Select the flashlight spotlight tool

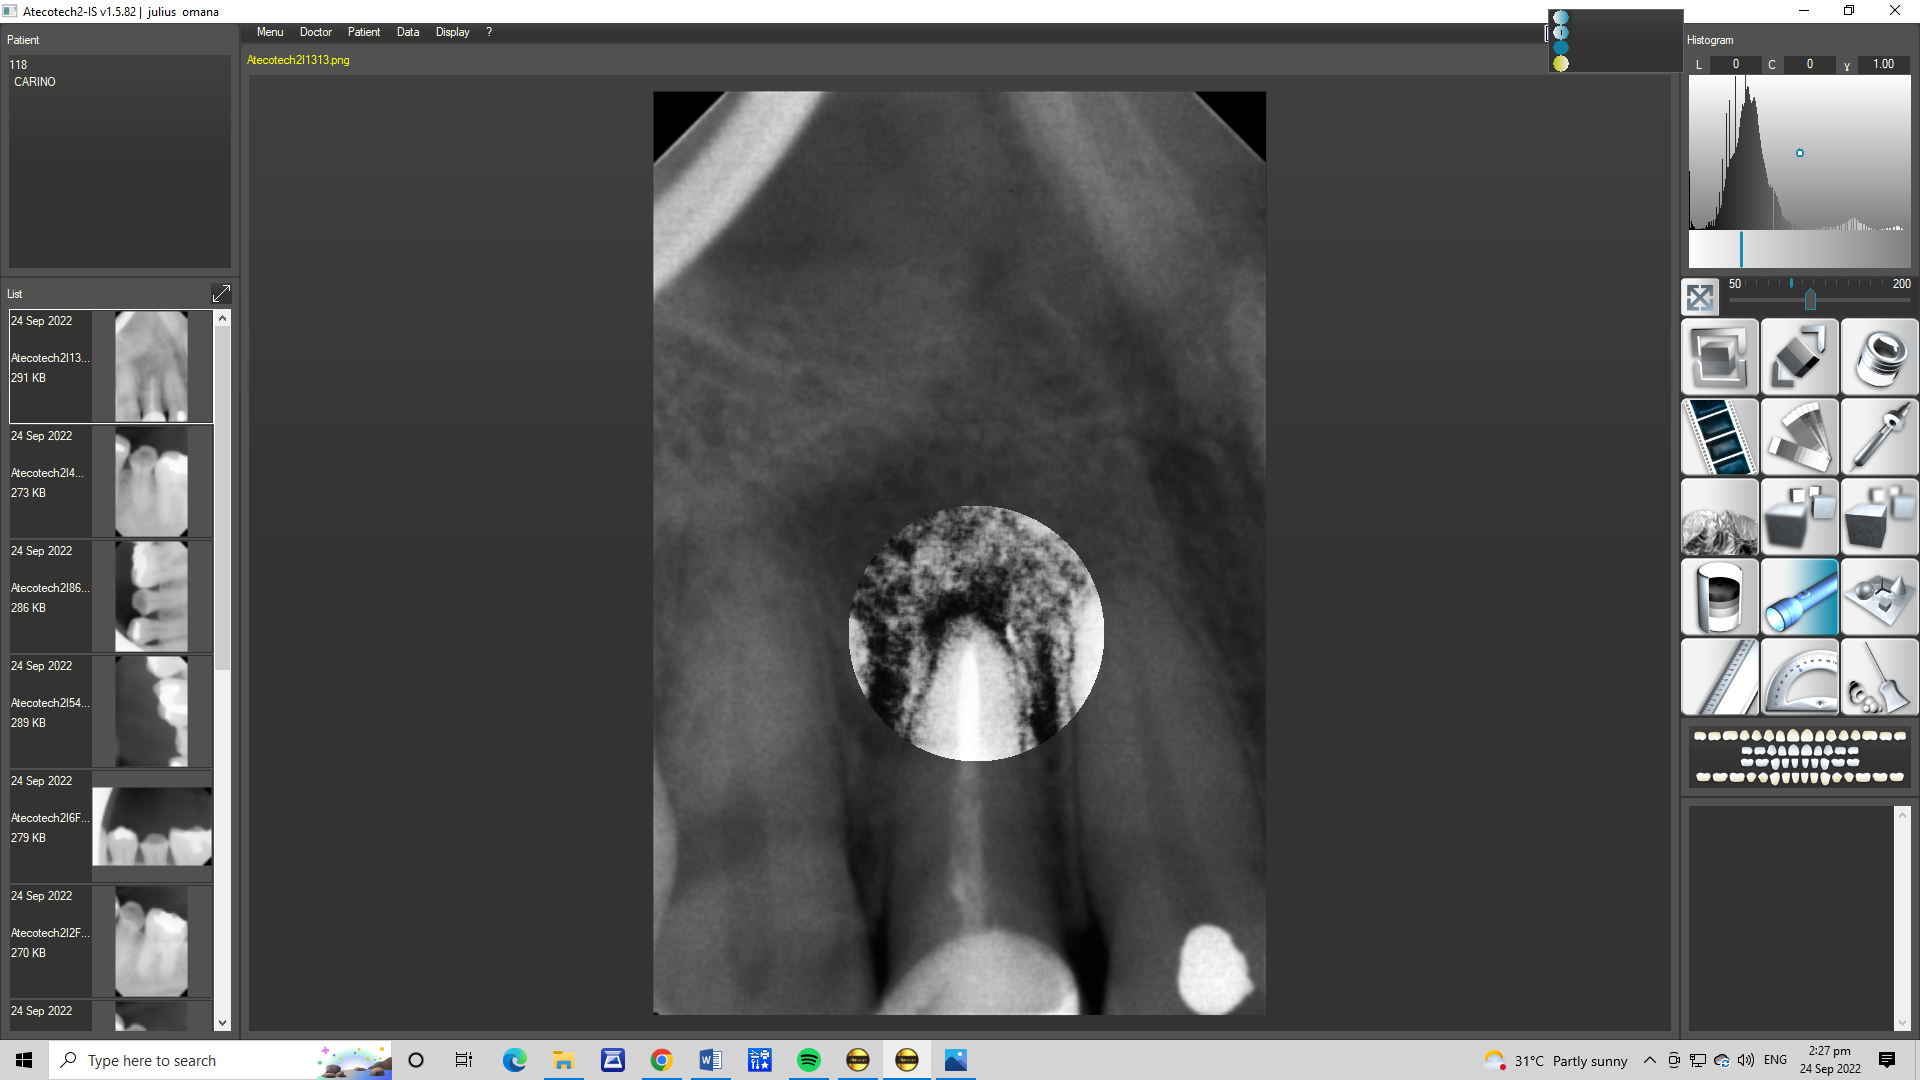point(1799,597)
